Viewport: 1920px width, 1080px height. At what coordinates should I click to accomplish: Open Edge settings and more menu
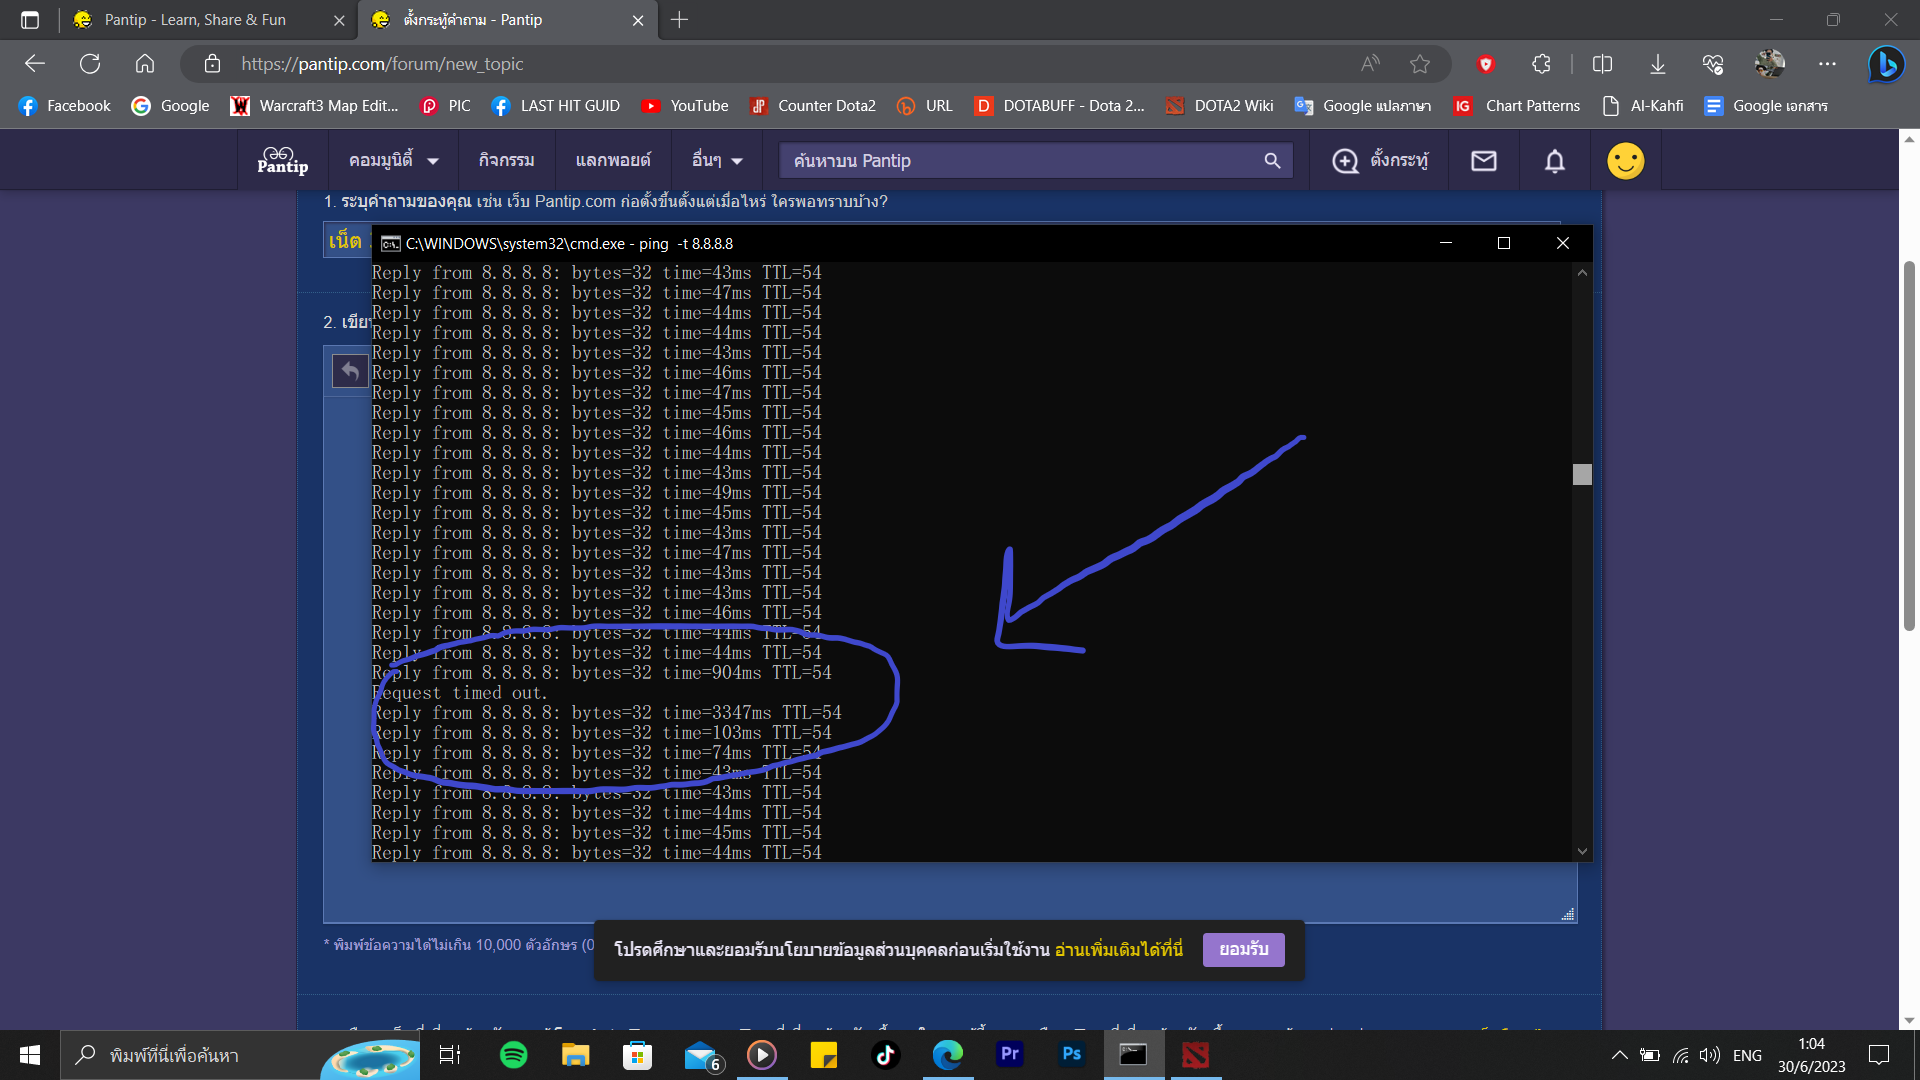tap(1827, 64)
